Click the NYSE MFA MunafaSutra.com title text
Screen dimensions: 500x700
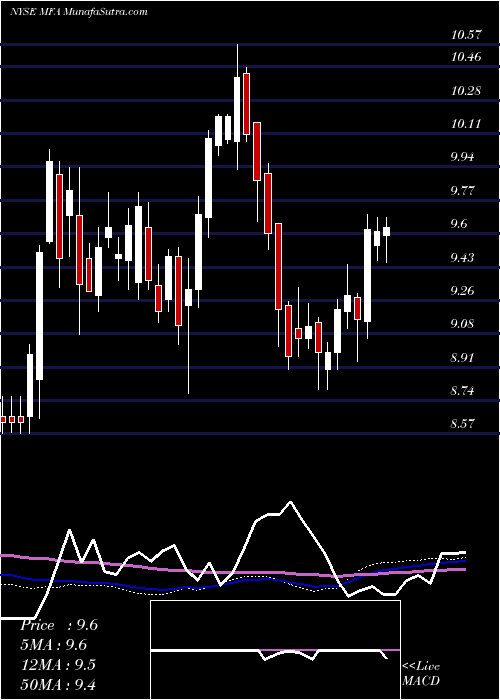(79, 12)
